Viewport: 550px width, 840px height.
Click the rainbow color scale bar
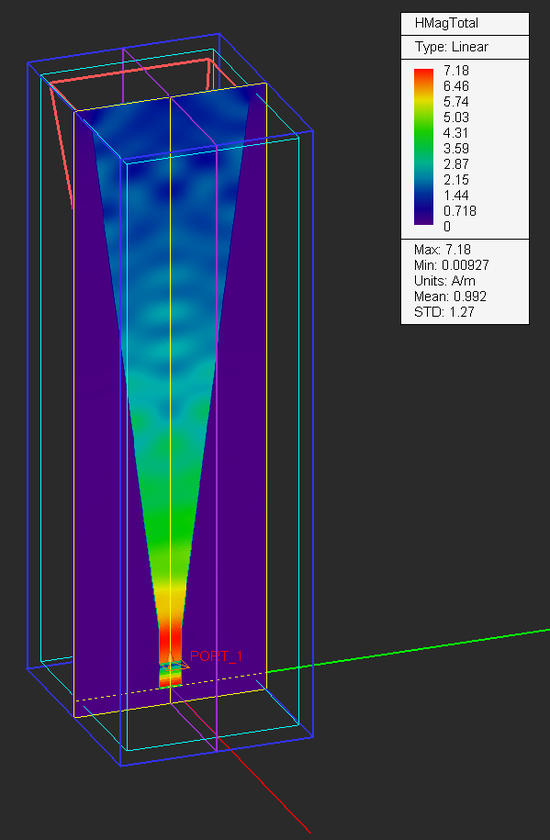pyautogui.click(x=424, y=147)
